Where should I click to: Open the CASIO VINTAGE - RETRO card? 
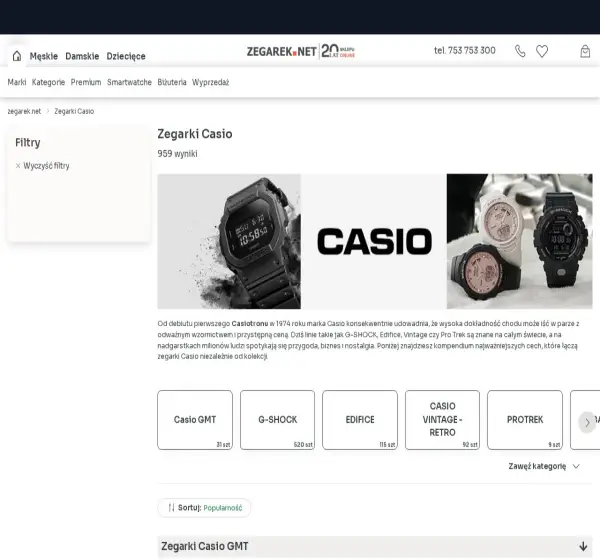pos(442,420)
